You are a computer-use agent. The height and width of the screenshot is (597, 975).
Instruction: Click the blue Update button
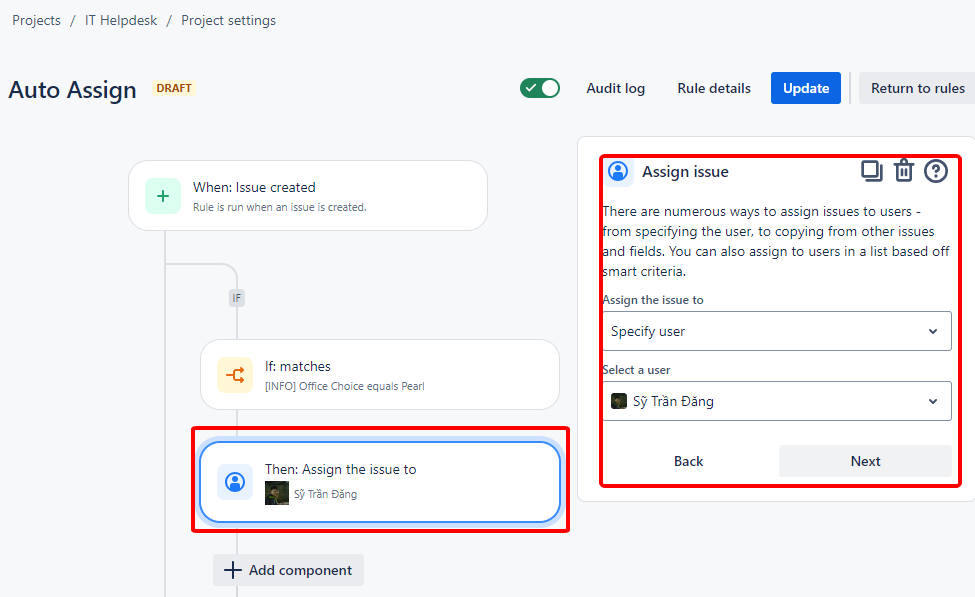click(x=806, y=88)
